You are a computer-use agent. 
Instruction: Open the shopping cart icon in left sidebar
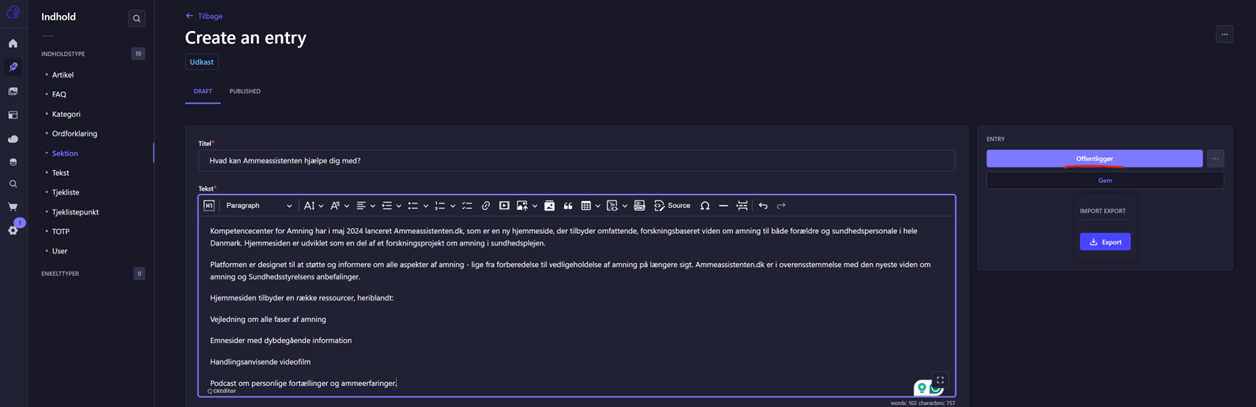click(x=13, y=207)
